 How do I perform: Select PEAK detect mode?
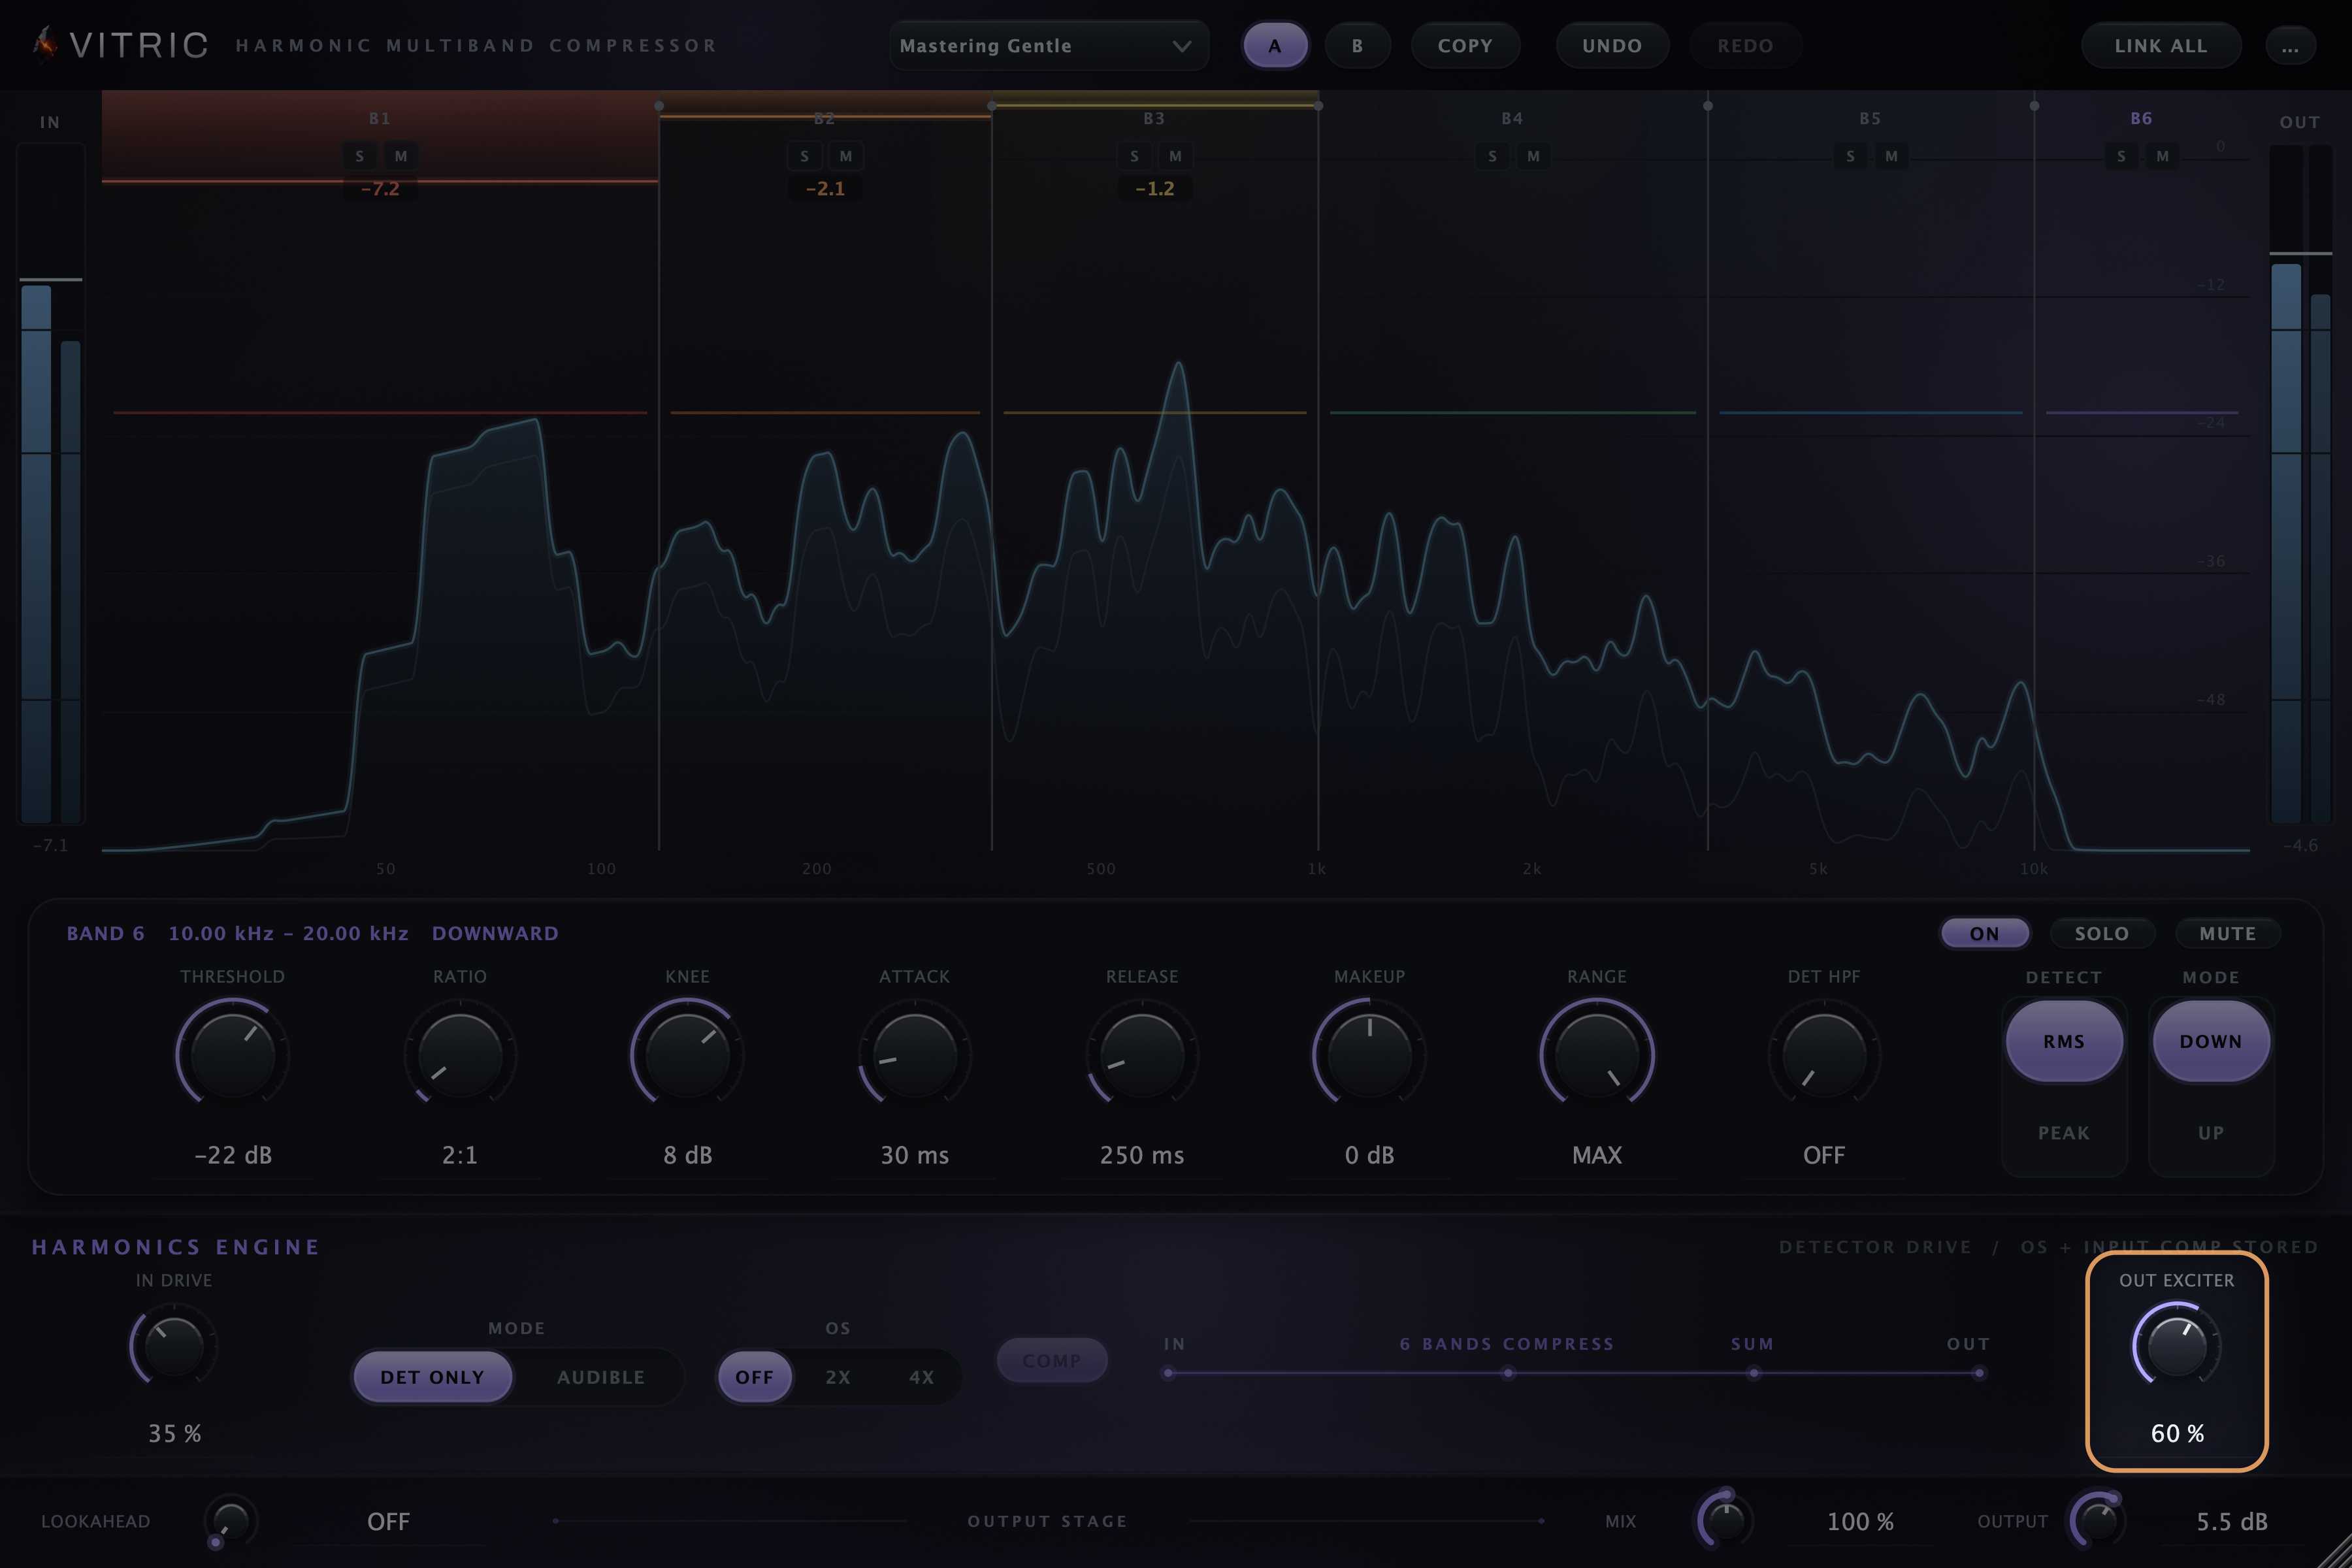[2064, 1132]
